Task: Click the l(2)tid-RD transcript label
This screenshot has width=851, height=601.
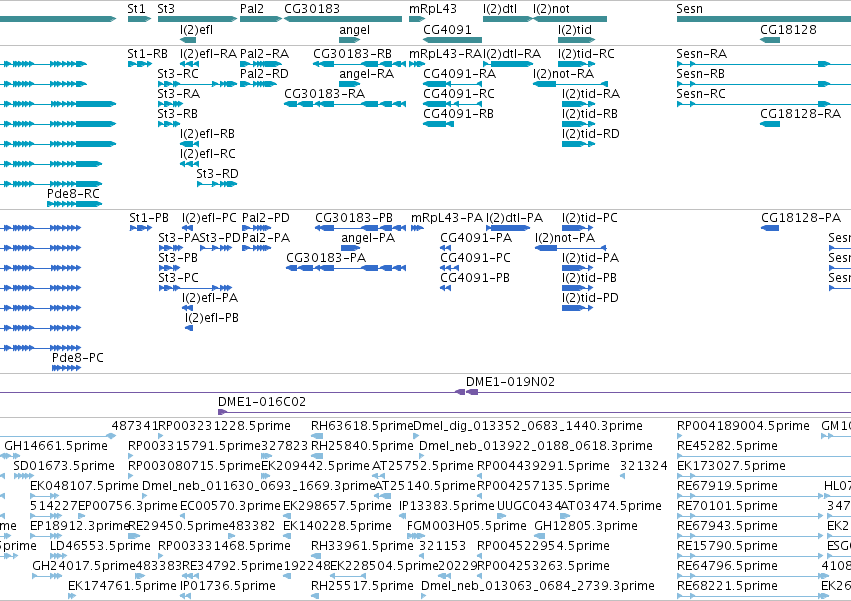Action: (590, 134)
